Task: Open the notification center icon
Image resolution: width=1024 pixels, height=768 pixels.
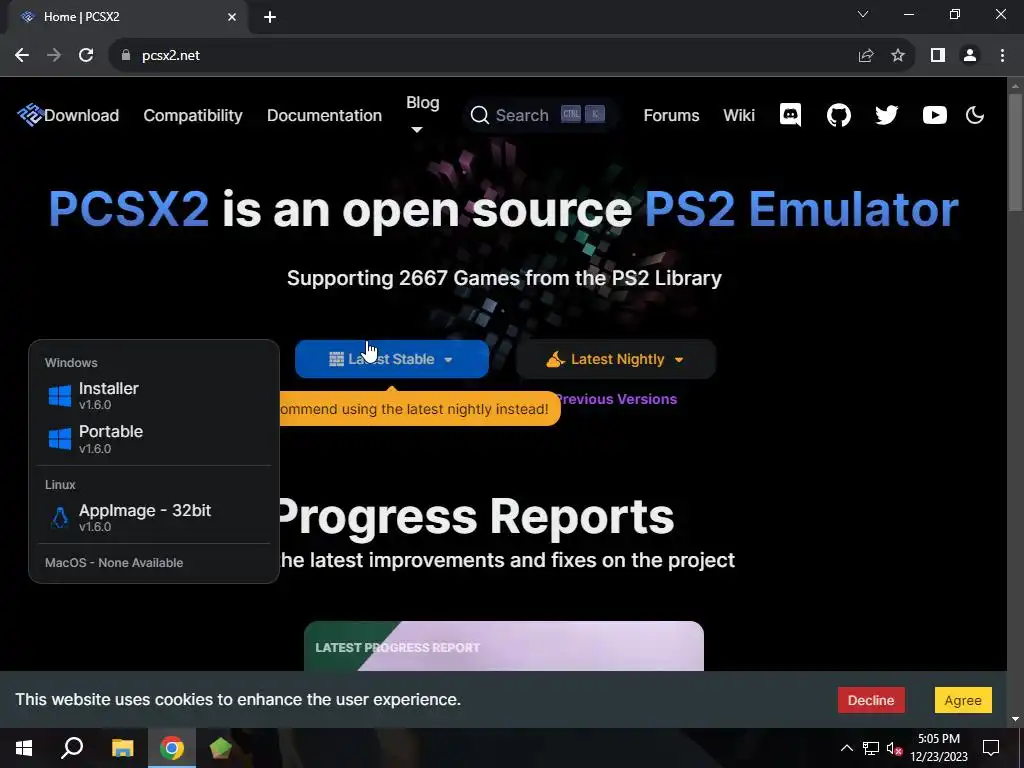Action: 991,748
